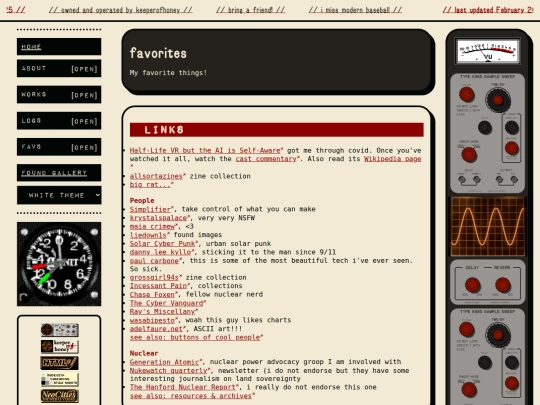Image resolution: width=540 pixels, height=405 pixels.
Task: Open the Solar Cyber Punk link
Action: click(x=164, y=243)
